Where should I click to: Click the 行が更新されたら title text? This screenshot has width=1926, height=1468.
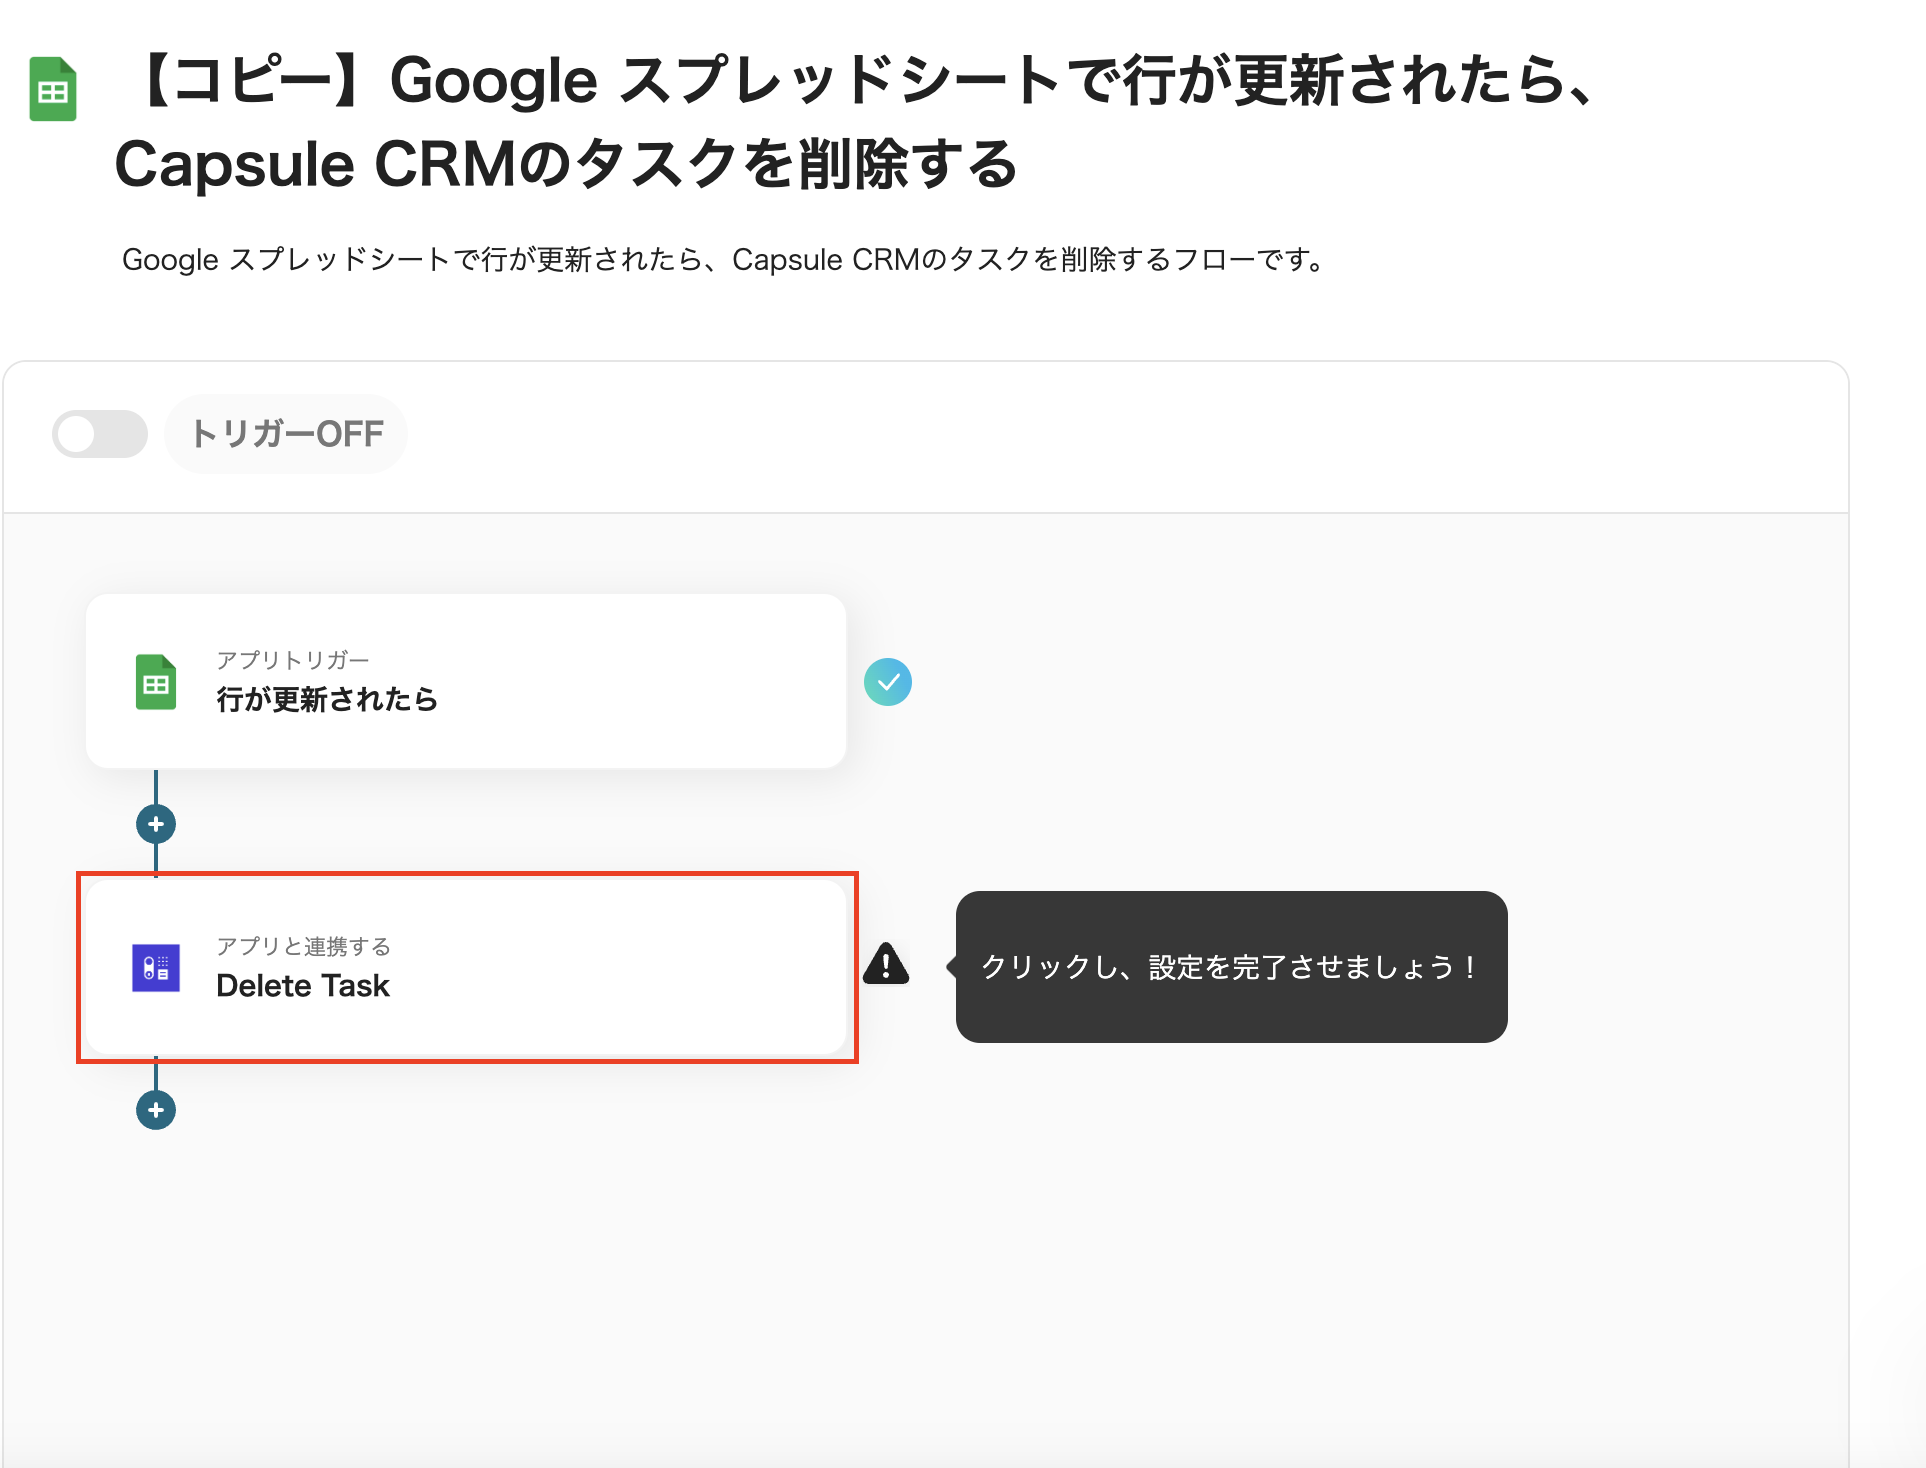click(x=327, y=699)
